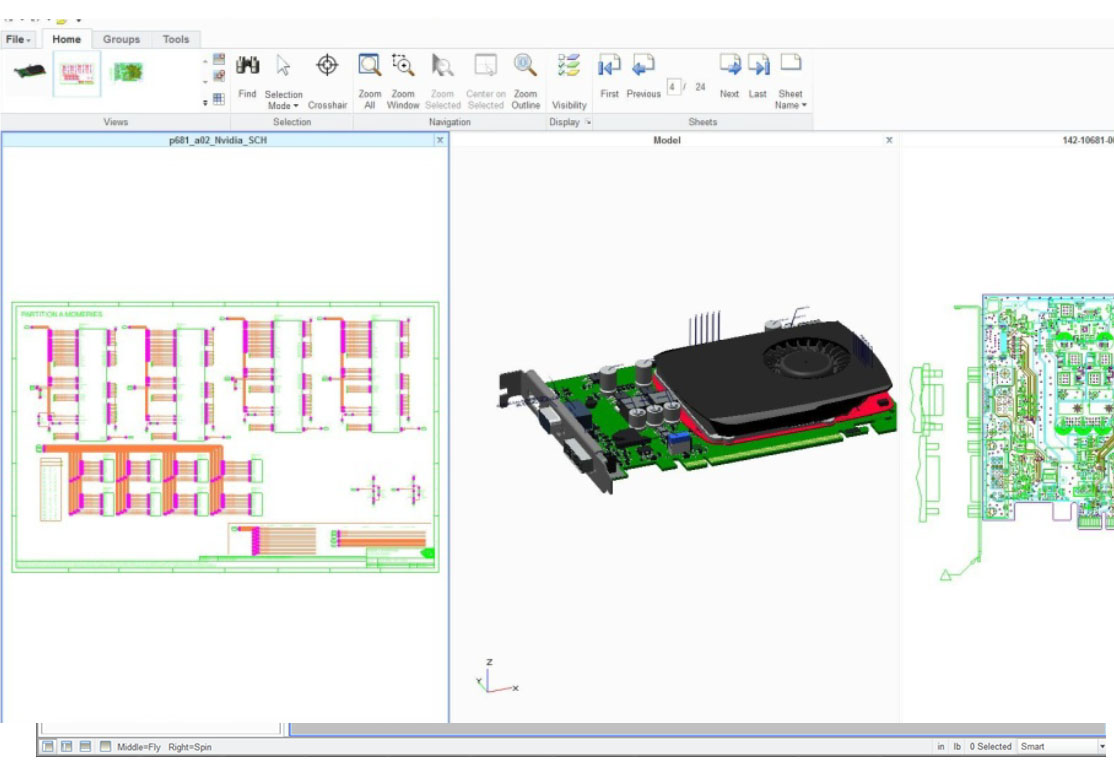
Task: Click the Find binoculars icon
Action: pyautogui.click(x=247, y=66)
